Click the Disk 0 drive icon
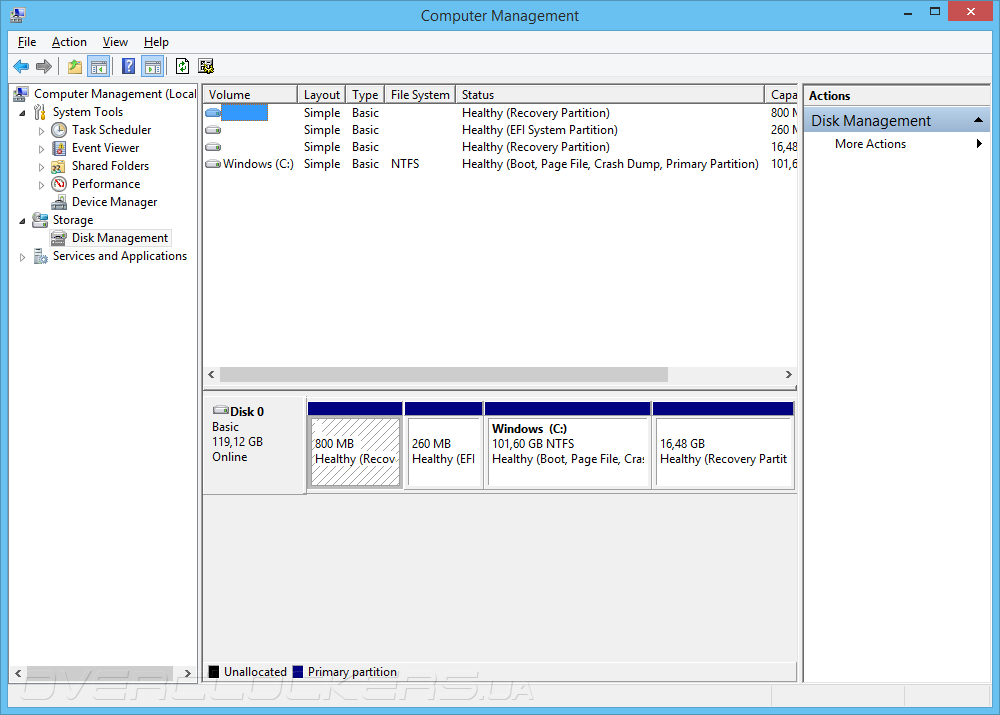The width and height of the screenshot is (1000, 715). 221,410
